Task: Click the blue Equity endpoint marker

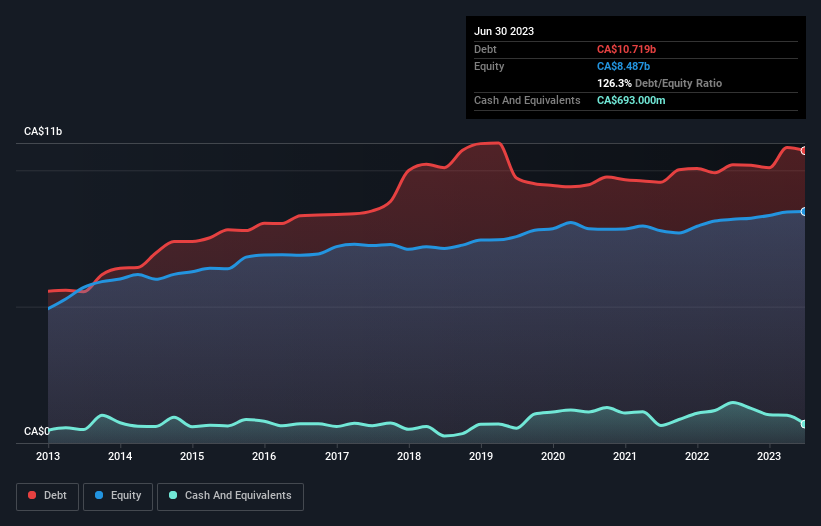Action: pos(804,211)
